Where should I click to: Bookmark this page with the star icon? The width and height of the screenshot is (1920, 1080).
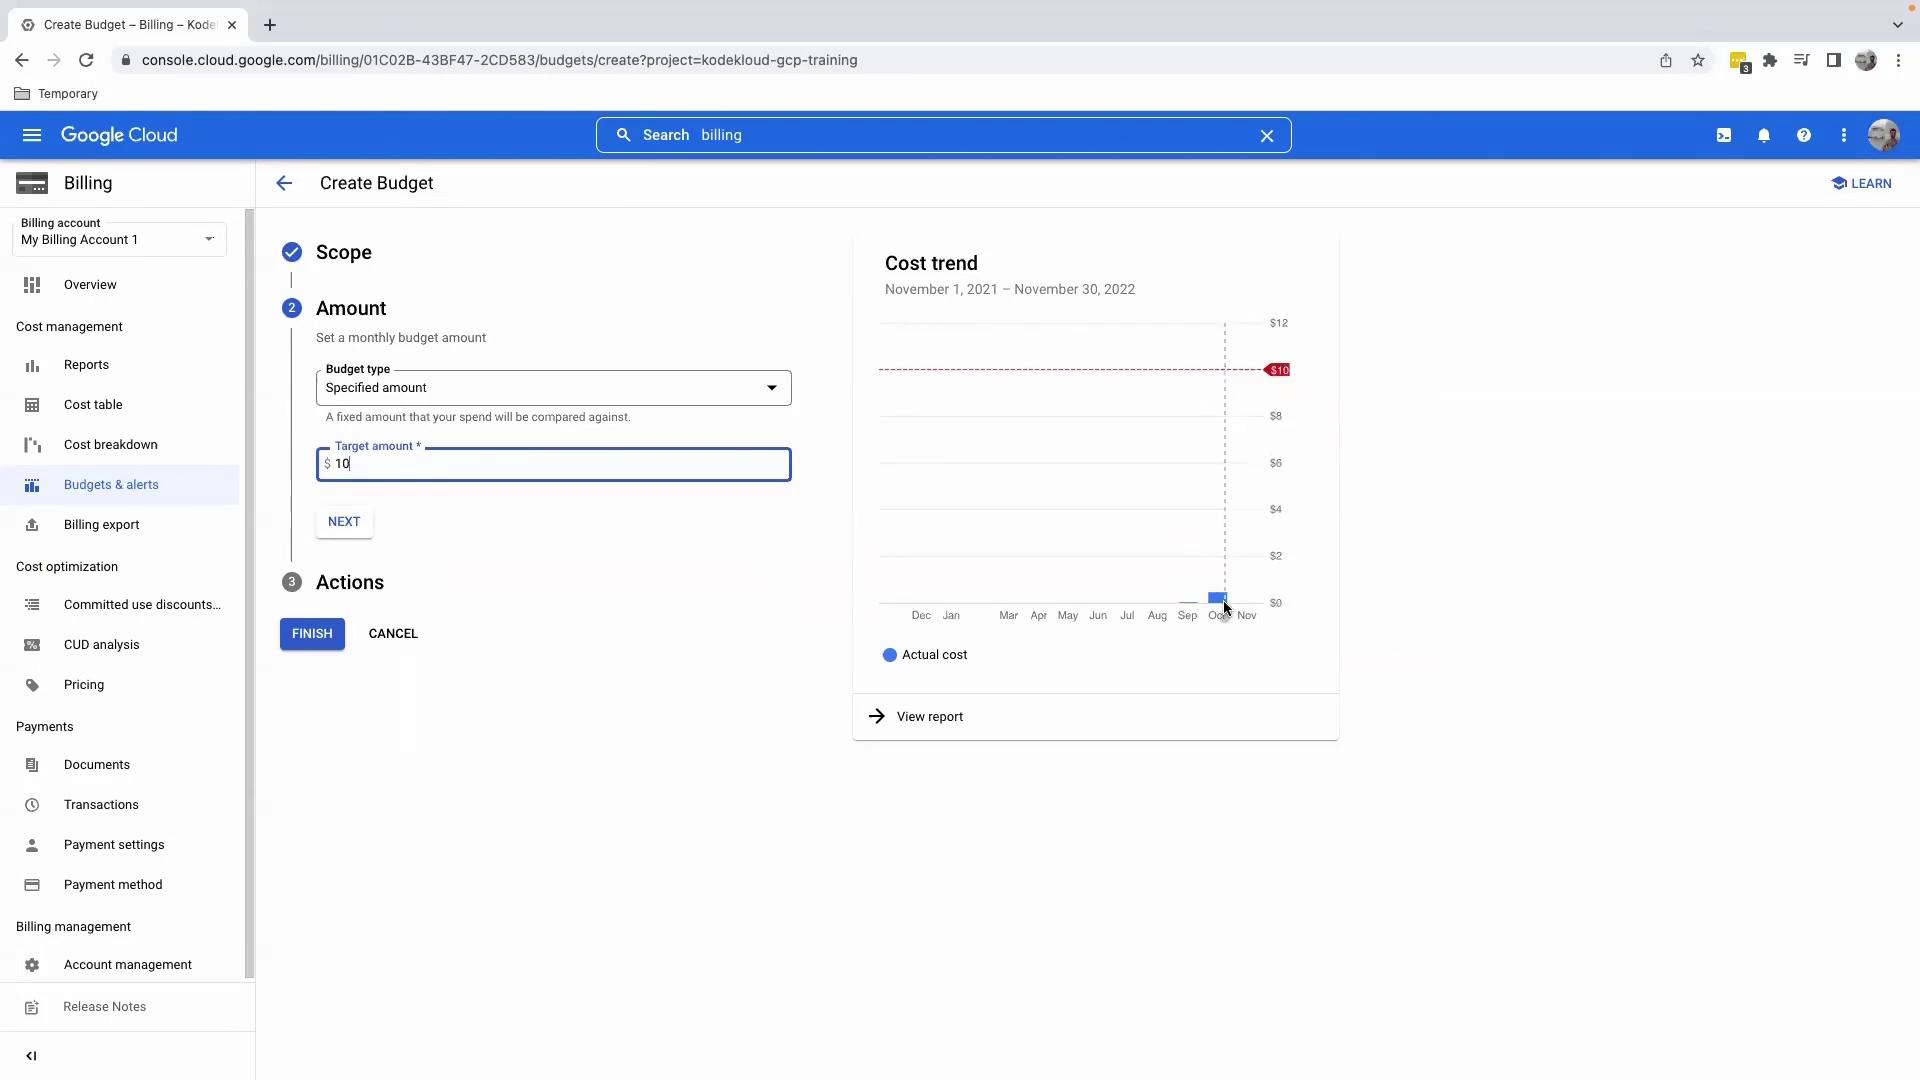(1698, 60)
